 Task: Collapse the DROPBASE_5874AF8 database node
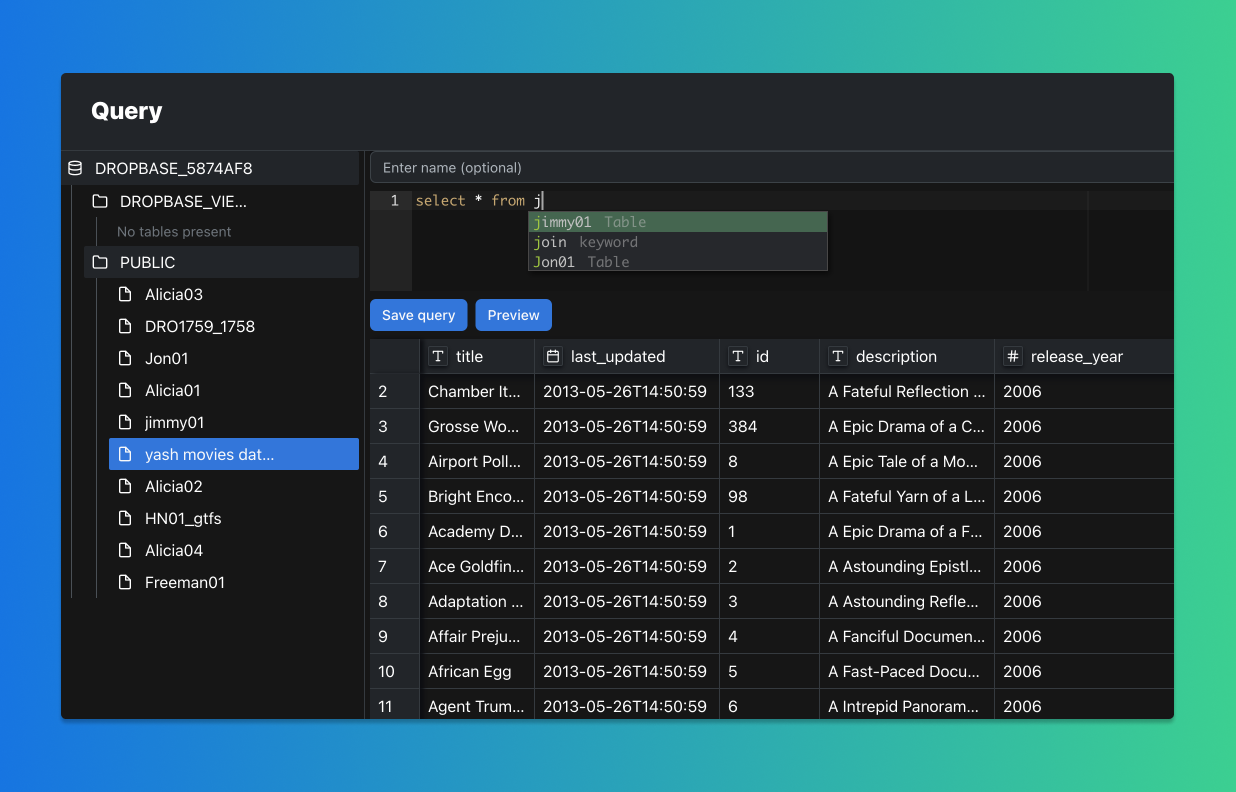point(173,168)
